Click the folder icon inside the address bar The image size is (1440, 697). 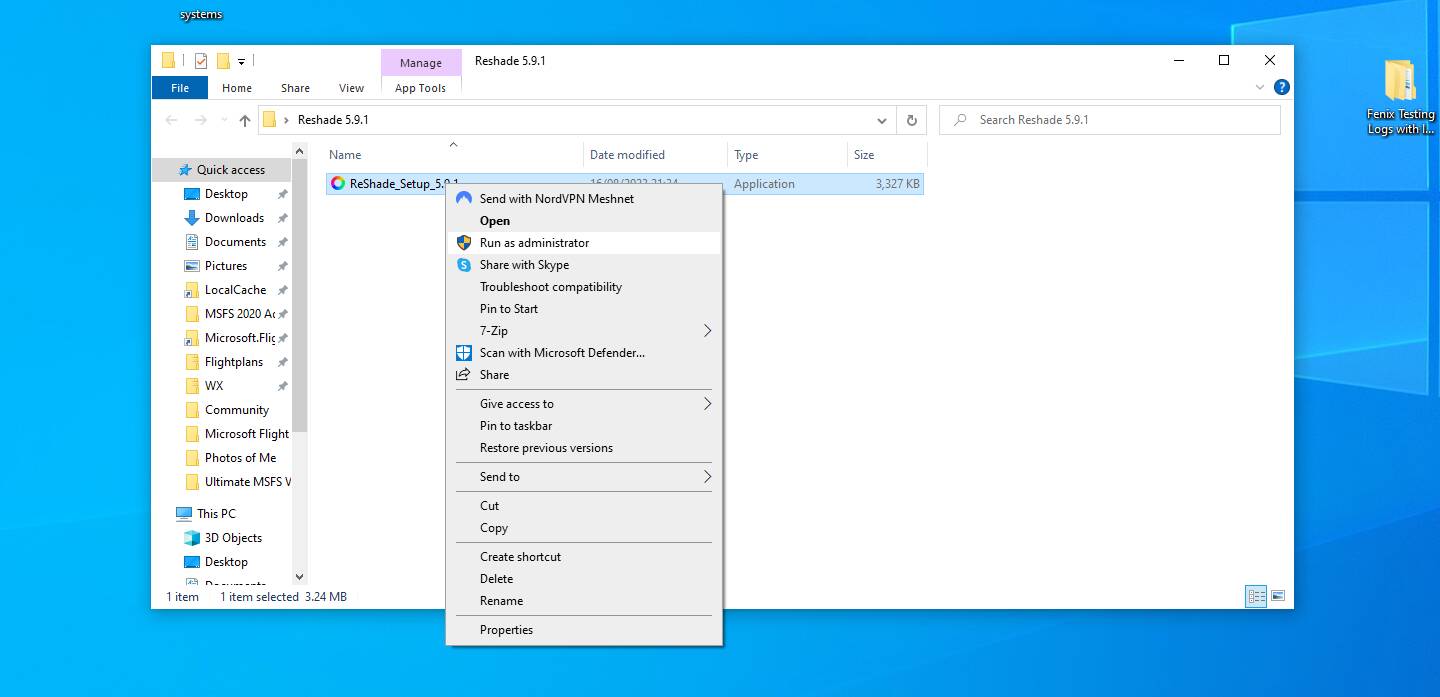269,120
